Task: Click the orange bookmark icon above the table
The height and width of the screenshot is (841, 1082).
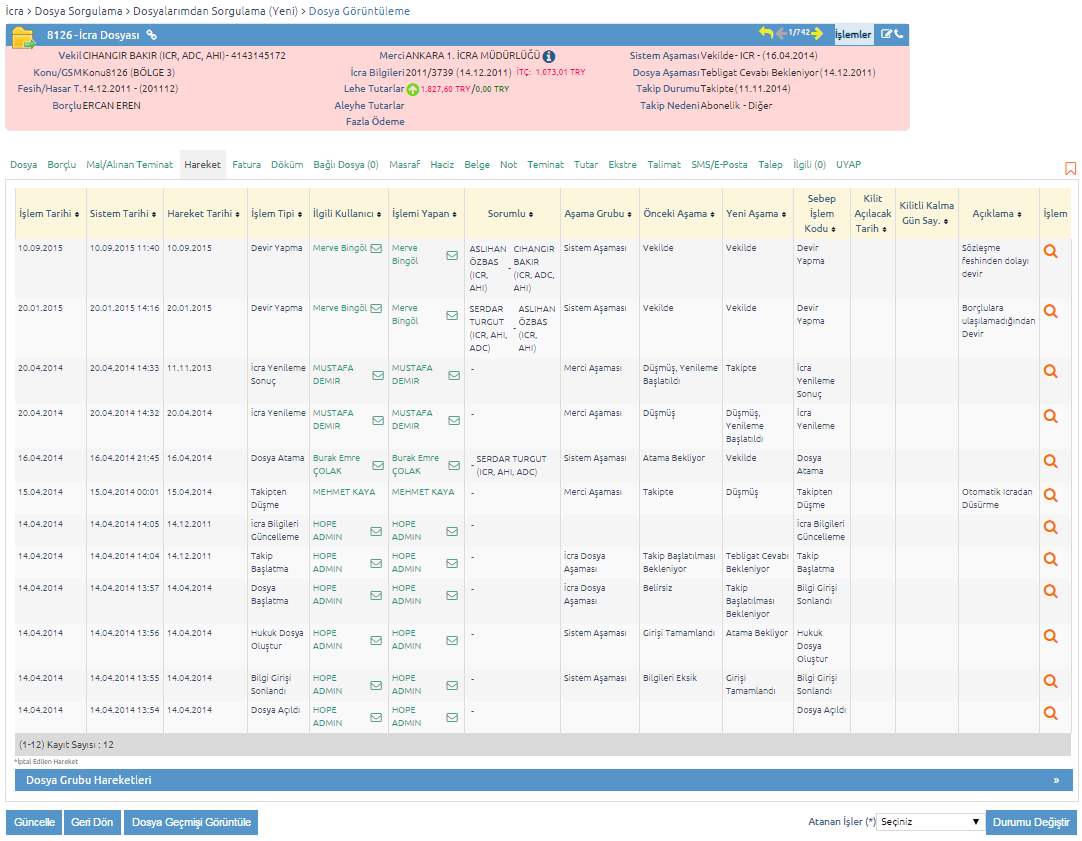Action: point(1070,168)
